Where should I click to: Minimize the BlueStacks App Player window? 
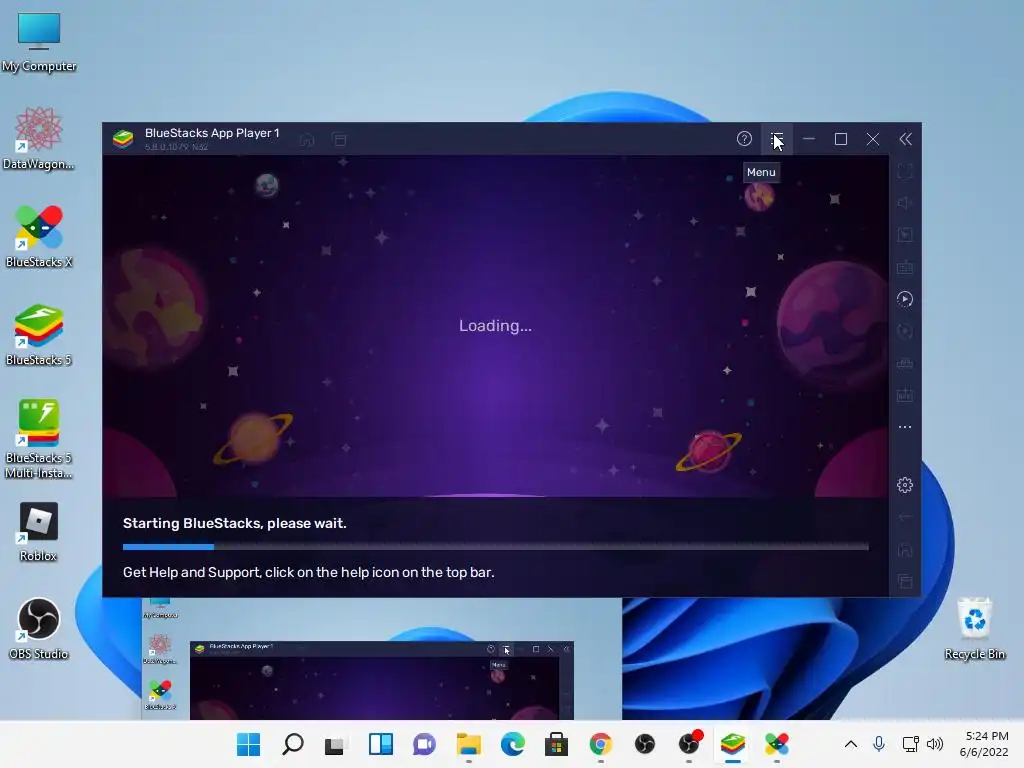(808, 139)
